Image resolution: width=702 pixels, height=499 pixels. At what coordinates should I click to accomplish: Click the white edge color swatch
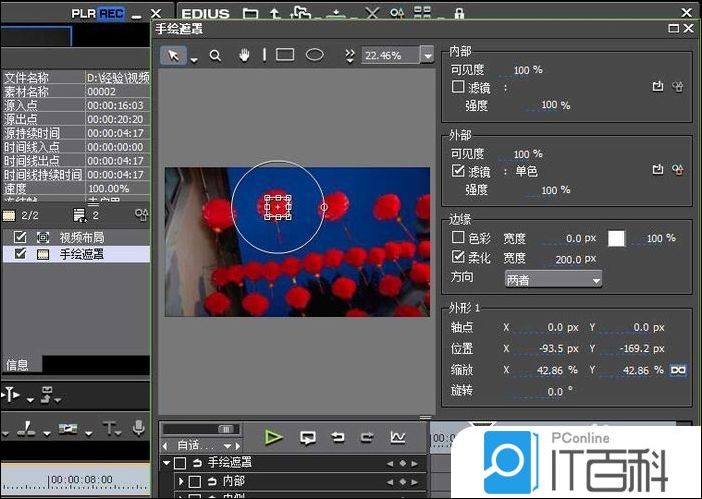pos(617,238)
